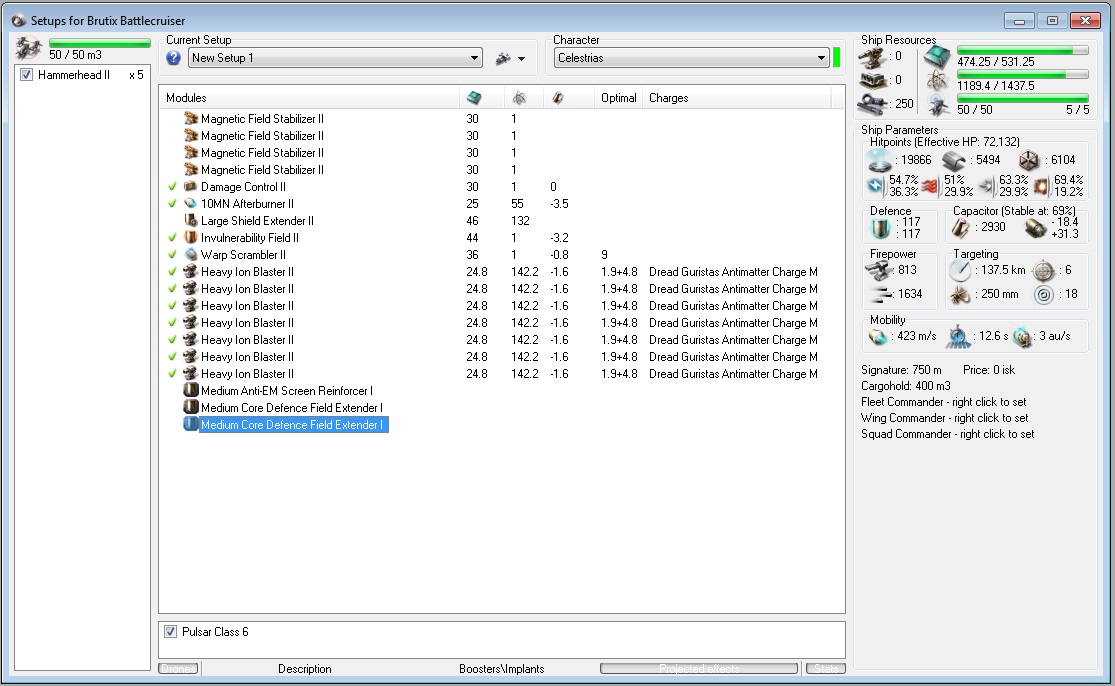Click the Defence tank icon showing 117
This screenshot has width=1115, height=686.
pyautogui.click(x=880, y=228)
